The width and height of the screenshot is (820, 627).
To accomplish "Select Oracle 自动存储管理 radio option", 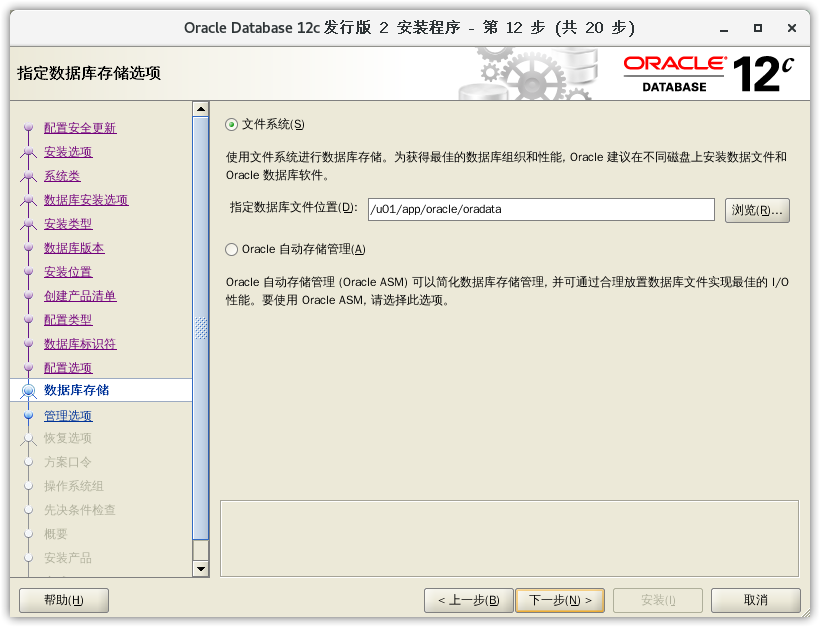I will (x=232, y=249).
